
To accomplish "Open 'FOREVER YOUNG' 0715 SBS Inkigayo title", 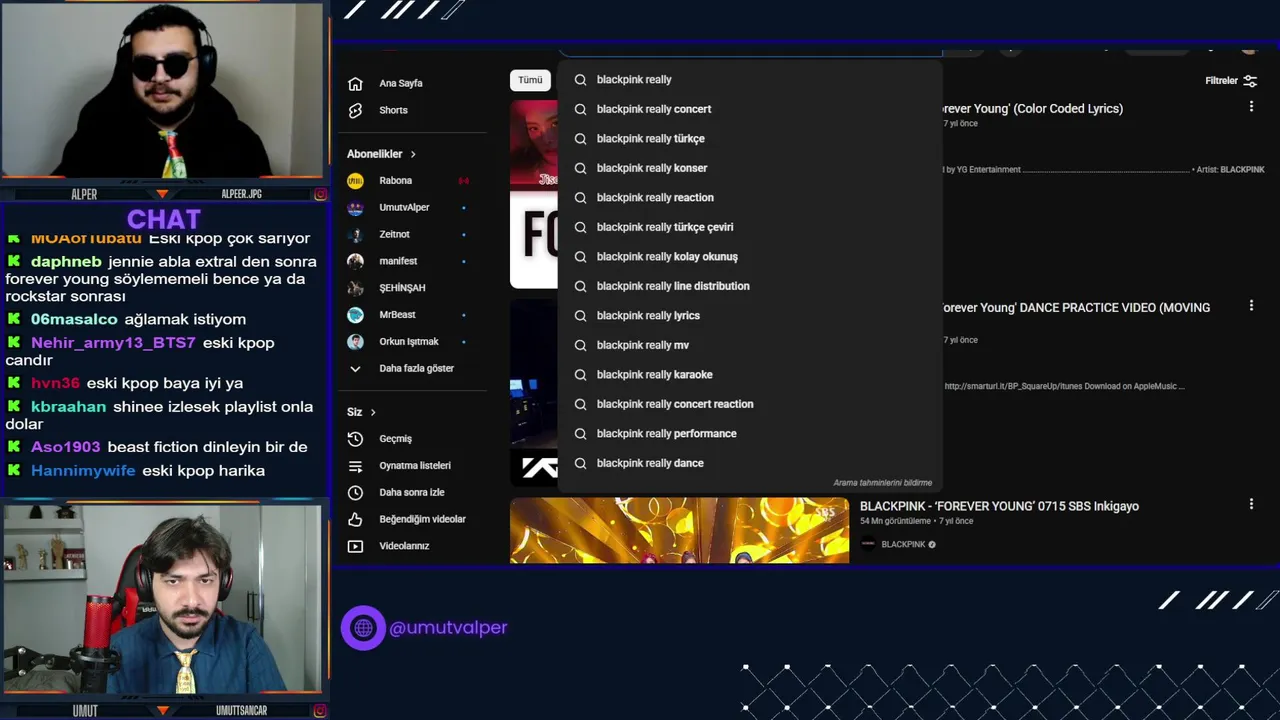I will [x=999, y=506].
